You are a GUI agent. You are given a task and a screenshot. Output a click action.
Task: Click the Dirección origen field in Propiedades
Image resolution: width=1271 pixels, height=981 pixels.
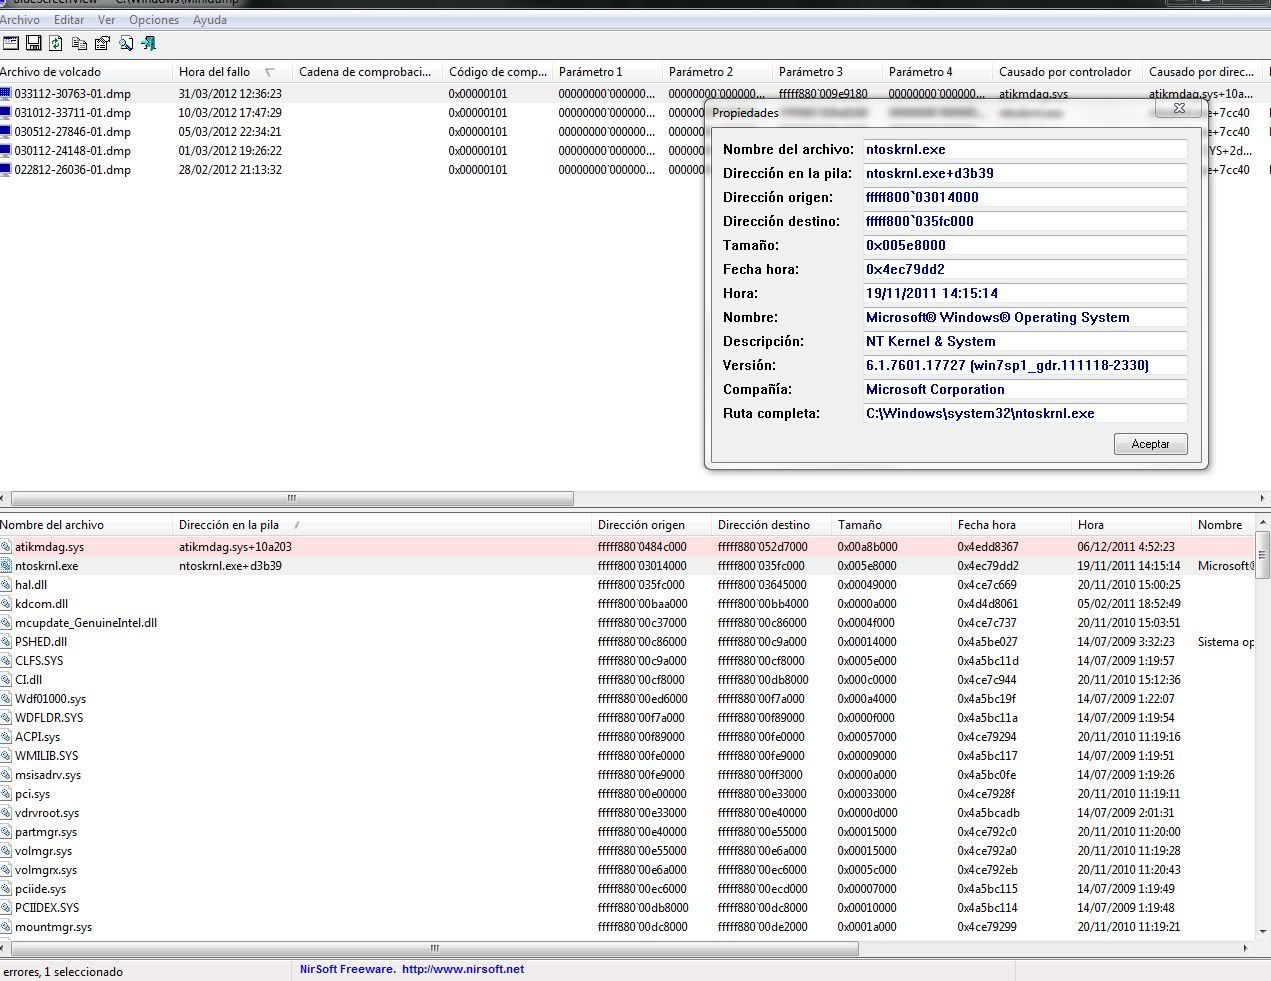[1025, 197]
